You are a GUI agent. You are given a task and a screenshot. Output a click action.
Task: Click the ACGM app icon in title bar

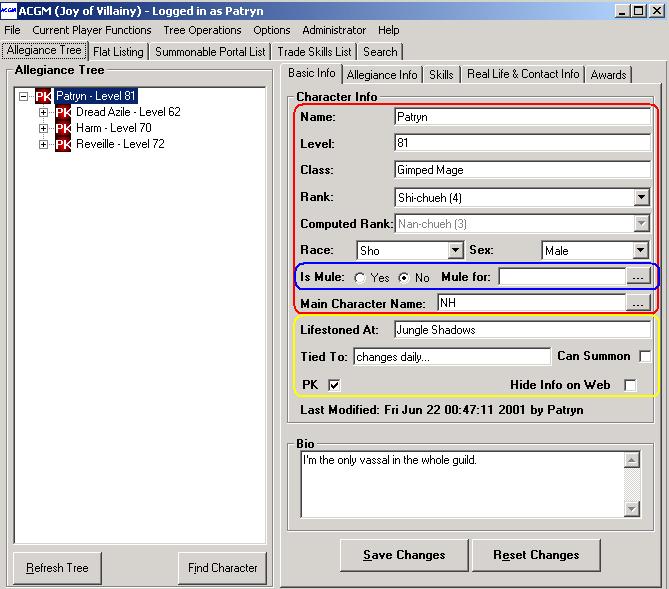pyautogui.click(x=9, y=10)
